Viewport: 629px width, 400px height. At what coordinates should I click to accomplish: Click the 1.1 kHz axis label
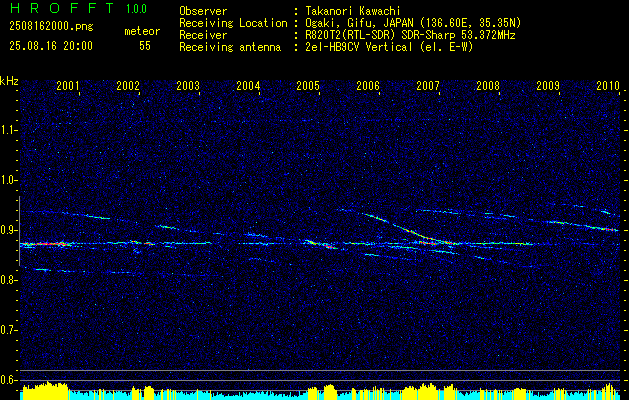pos(8,130)
